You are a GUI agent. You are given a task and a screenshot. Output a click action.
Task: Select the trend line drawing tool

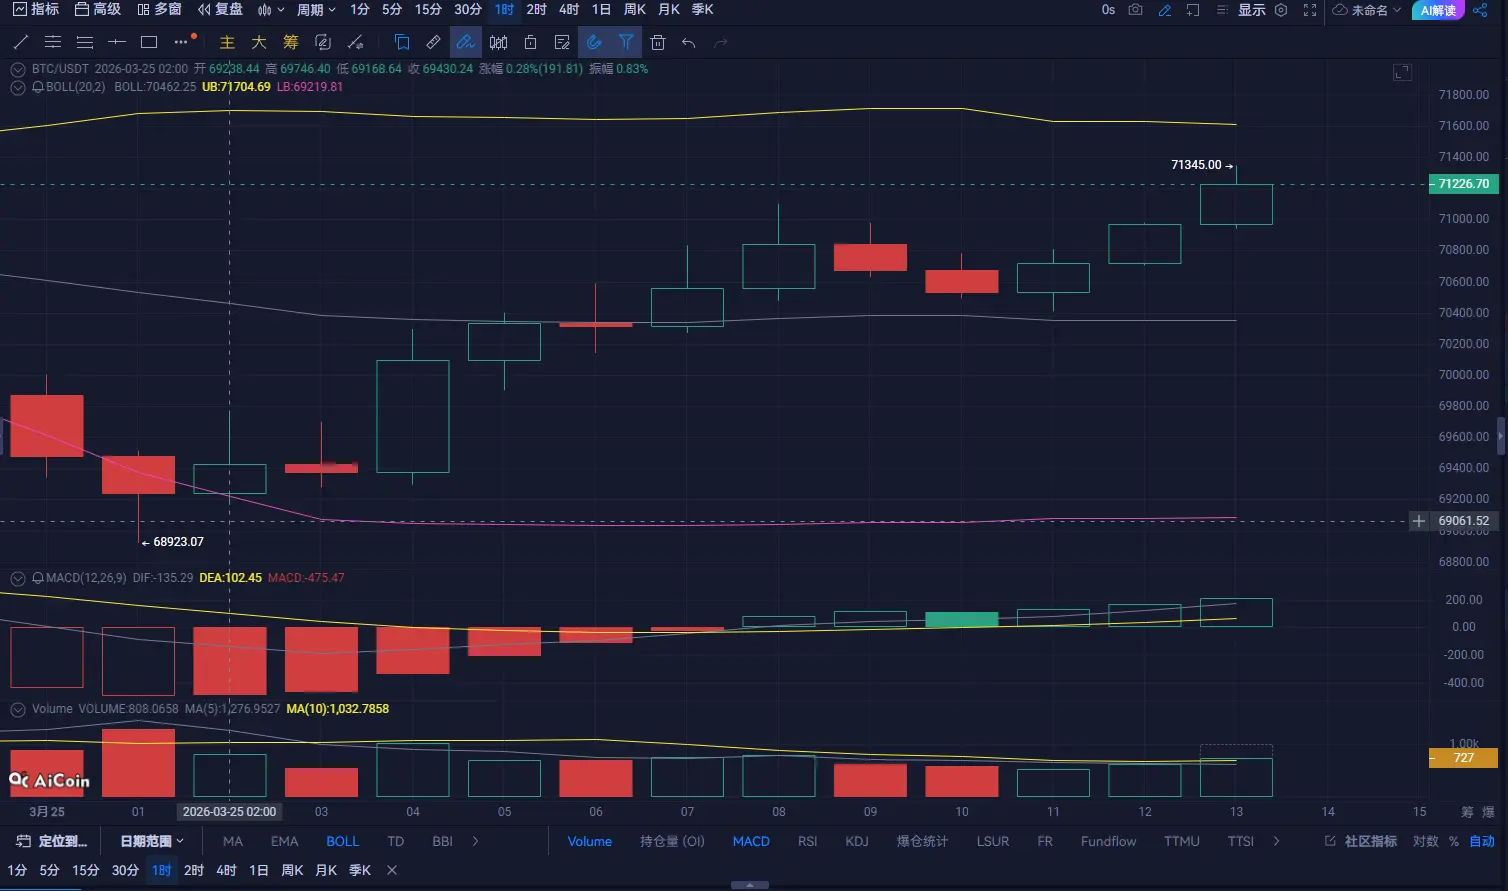(20, 42)
